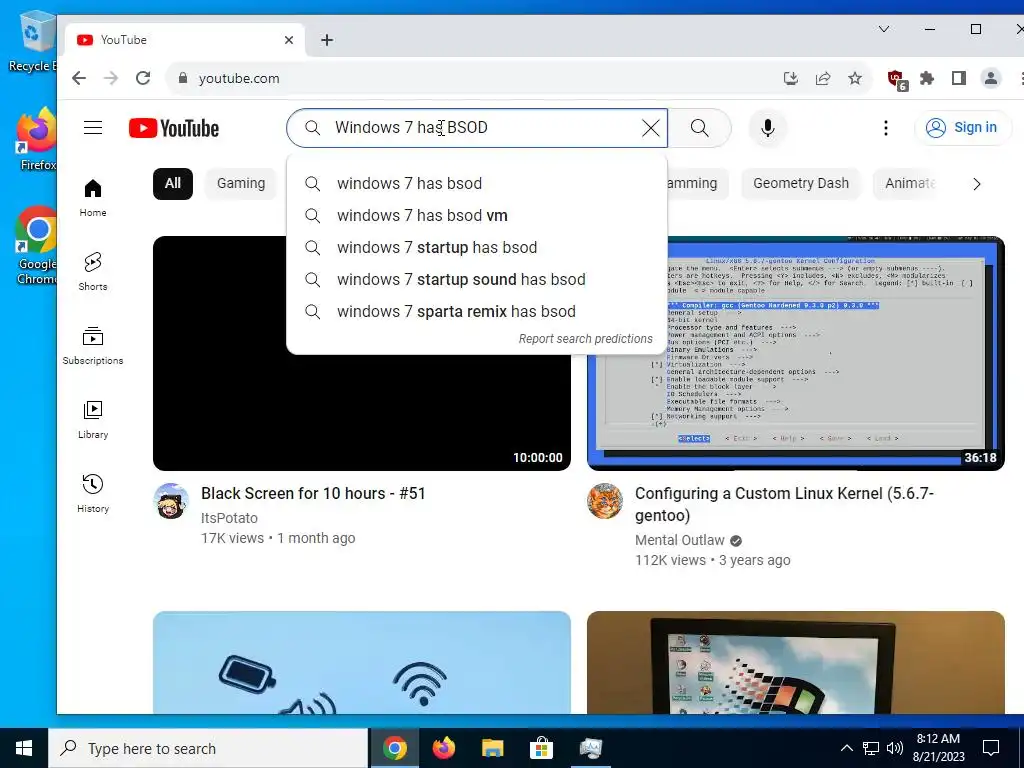Open Chrome tab search chevron

tap(884, 29)
